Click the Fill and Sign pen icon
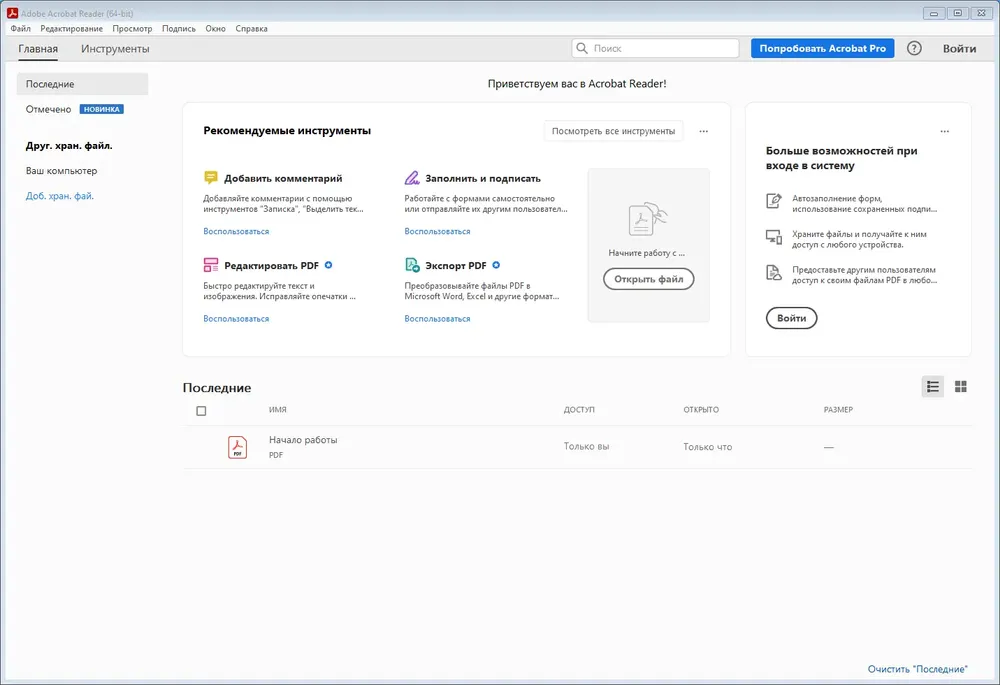Viewport: 1000px width, 685px height. [412, 178]
